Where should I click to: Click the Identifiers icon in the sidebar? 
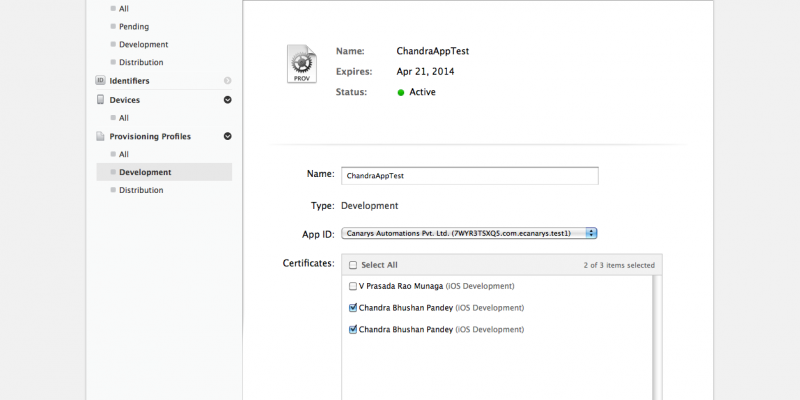(101, 80)
